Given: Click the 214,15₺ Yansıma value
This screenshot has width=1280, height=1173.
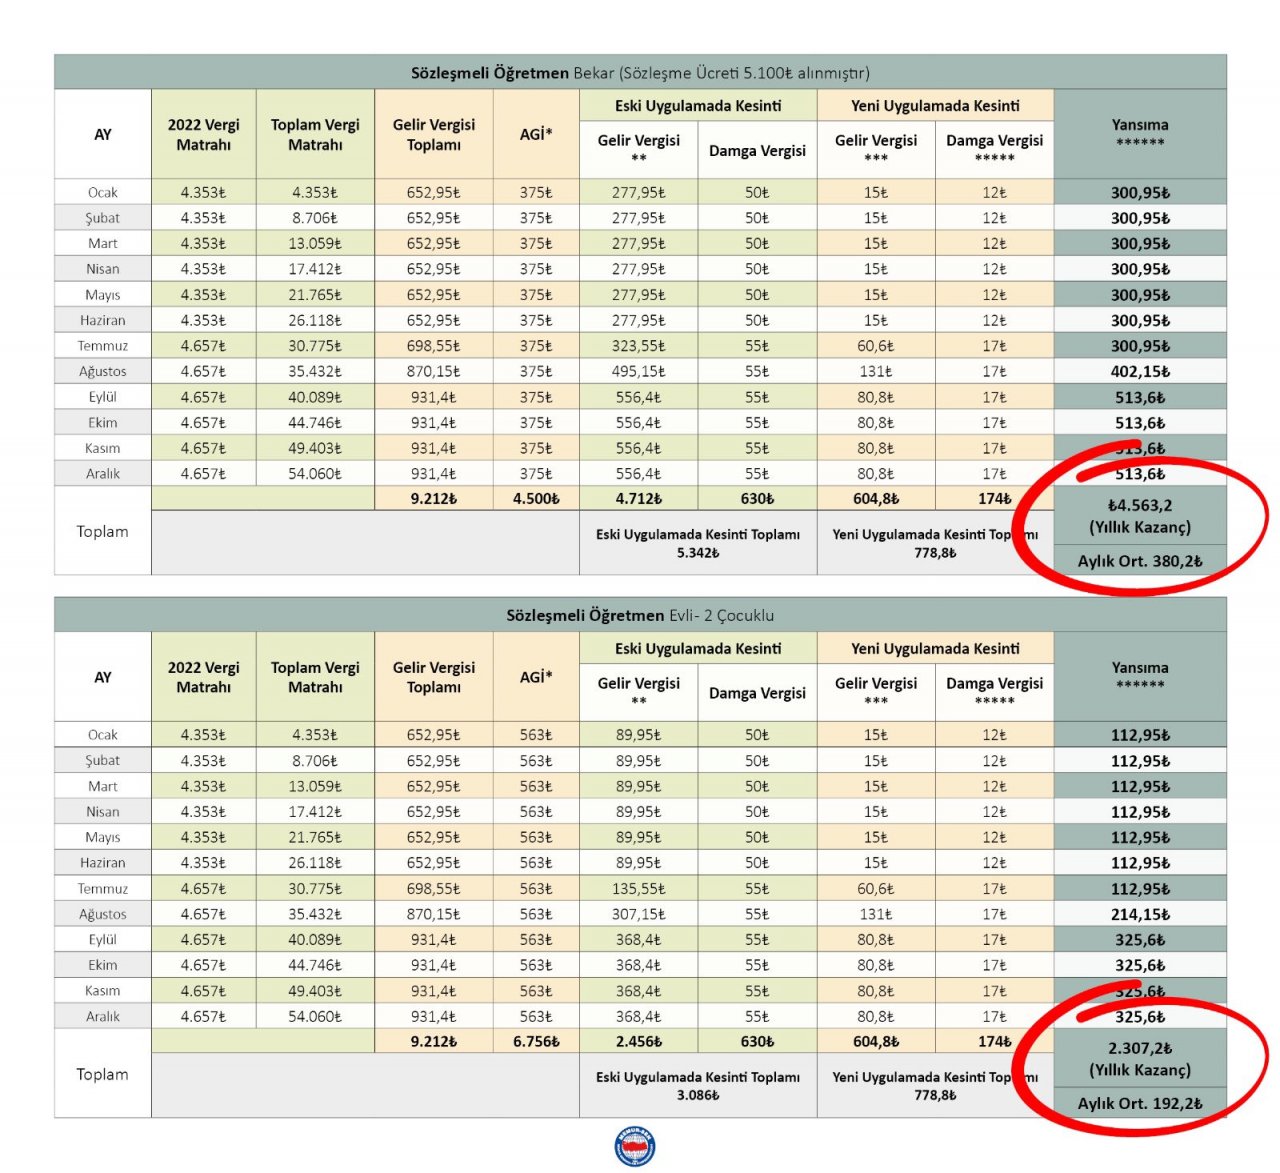Looking at the screenshot, I should click(1139, 914).
